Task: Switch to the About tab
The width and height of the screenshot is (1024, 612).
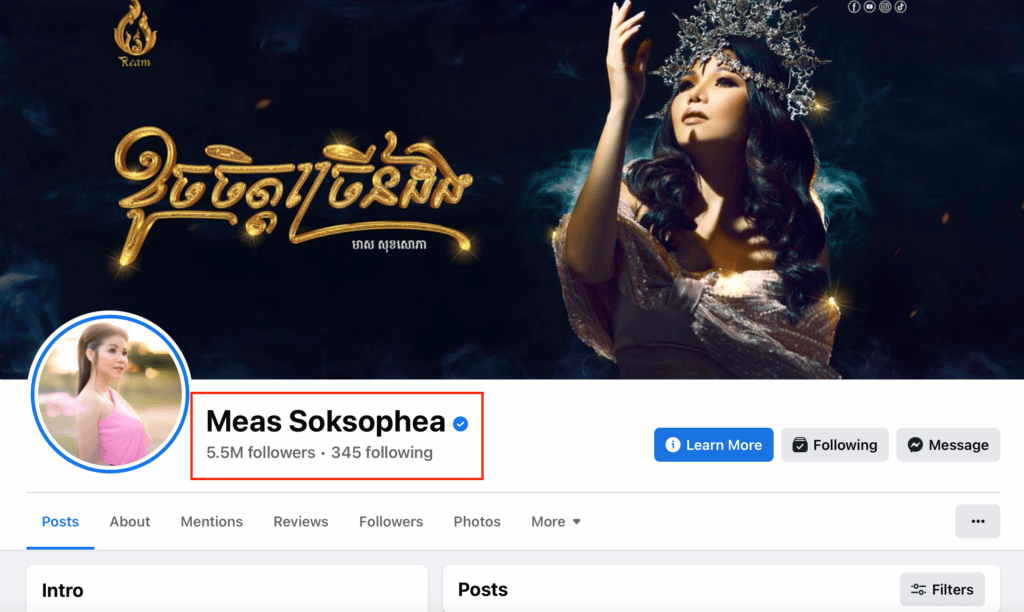Action: coord(130,521)
